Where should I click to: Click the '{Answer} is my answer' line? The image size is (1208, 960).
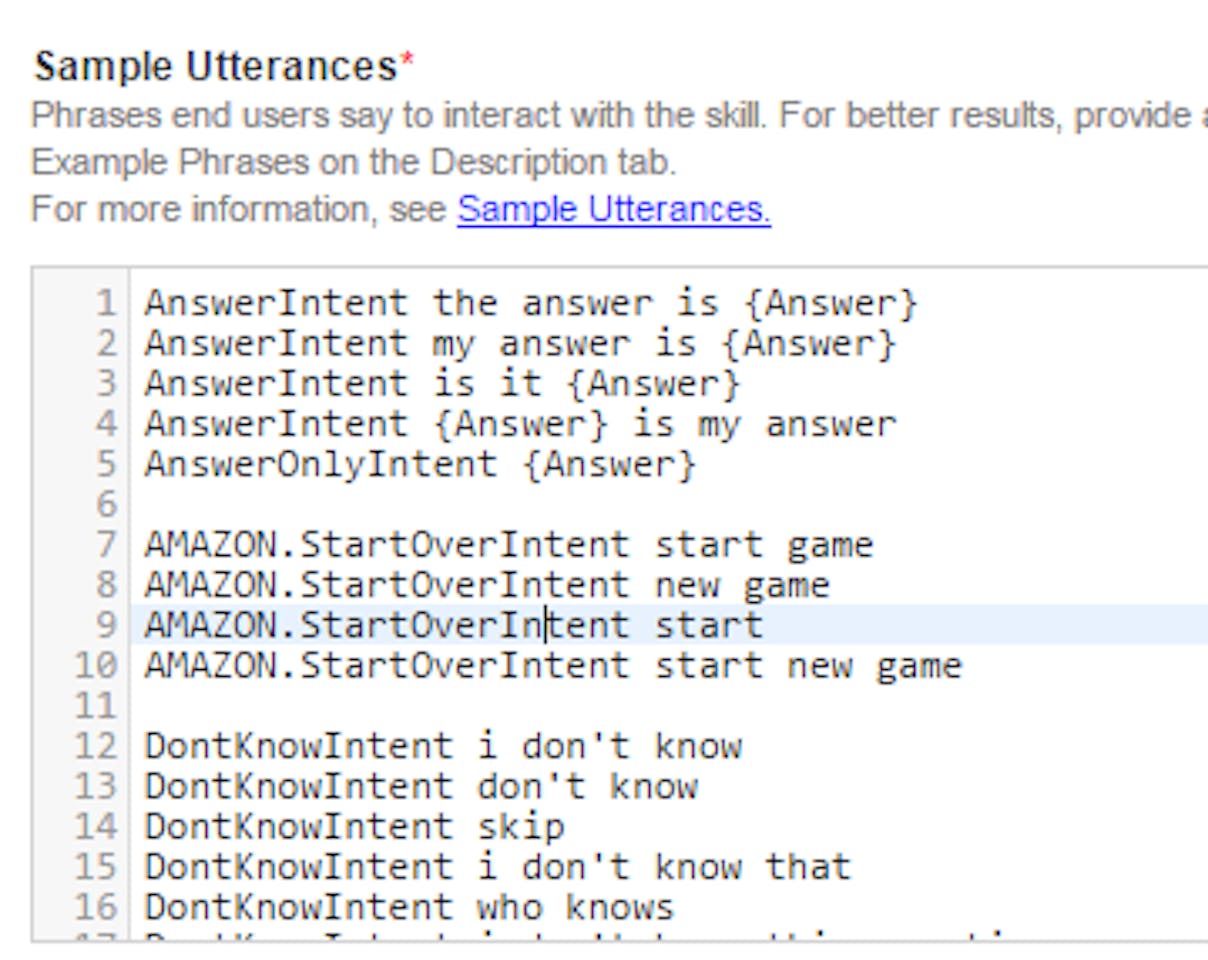[520, 424]
